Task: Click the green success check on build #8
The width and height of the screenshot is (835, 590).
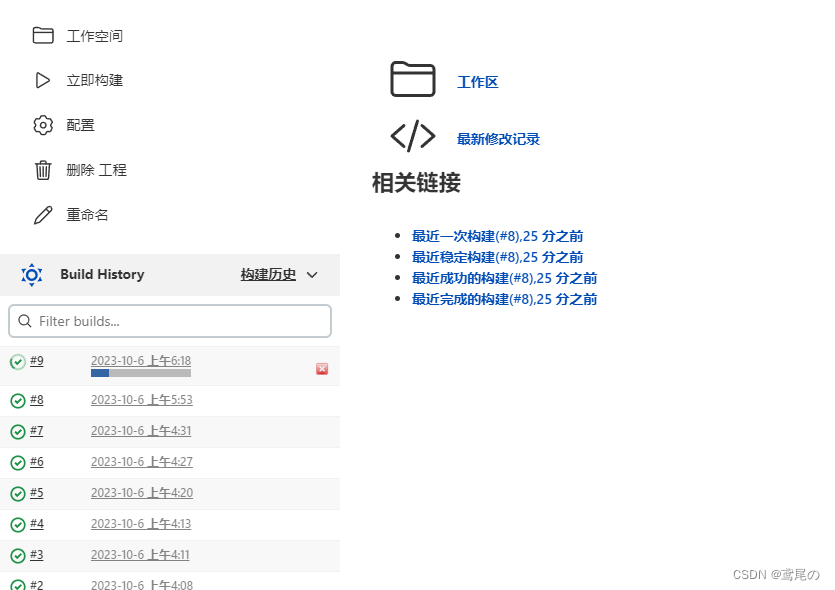Action: (17, 399)
